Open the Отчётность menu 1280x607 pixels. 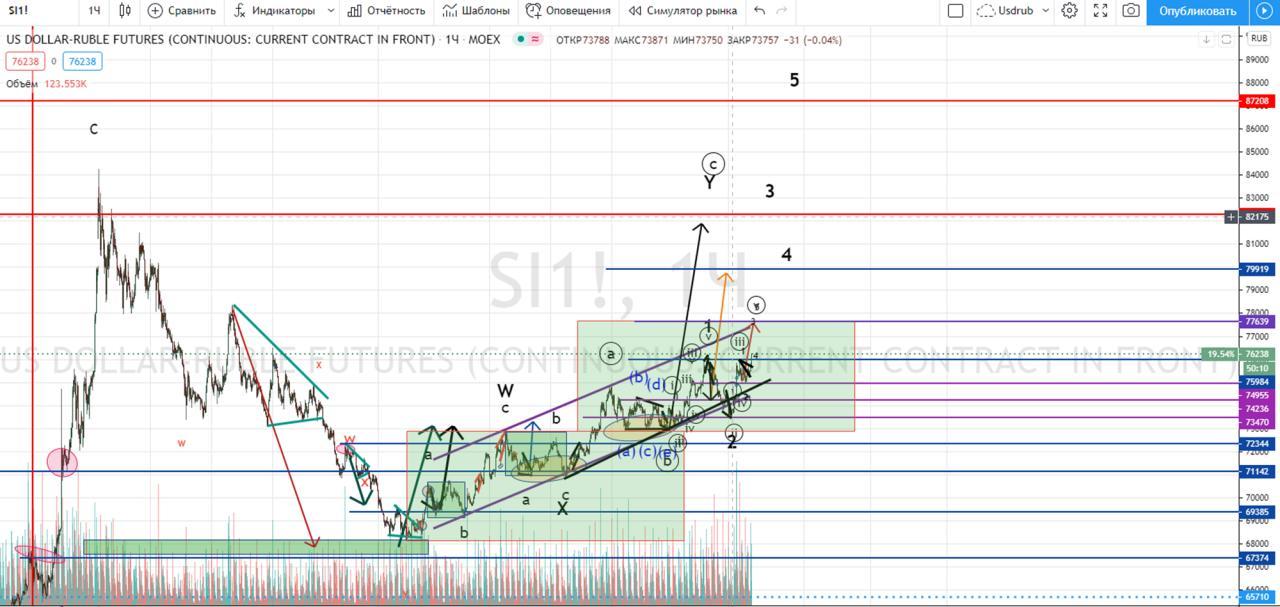(386, 11)
